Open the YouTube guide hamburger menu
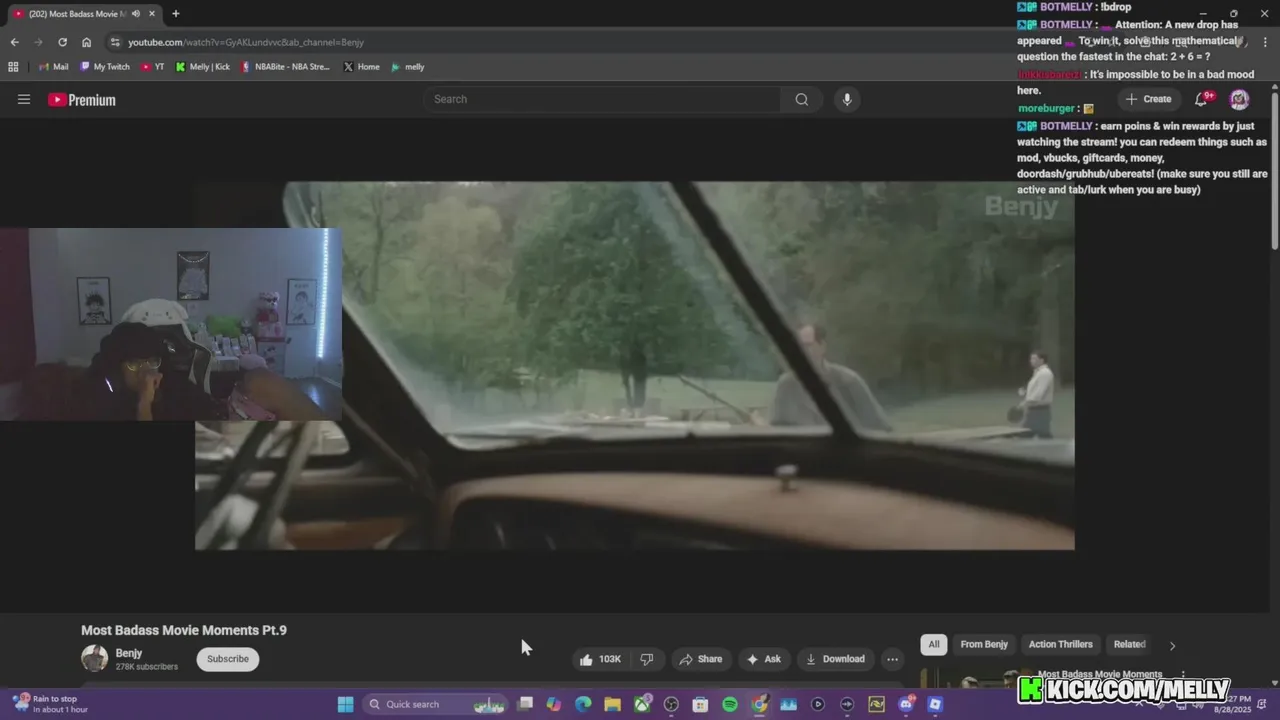 click(x=24, y=99)
